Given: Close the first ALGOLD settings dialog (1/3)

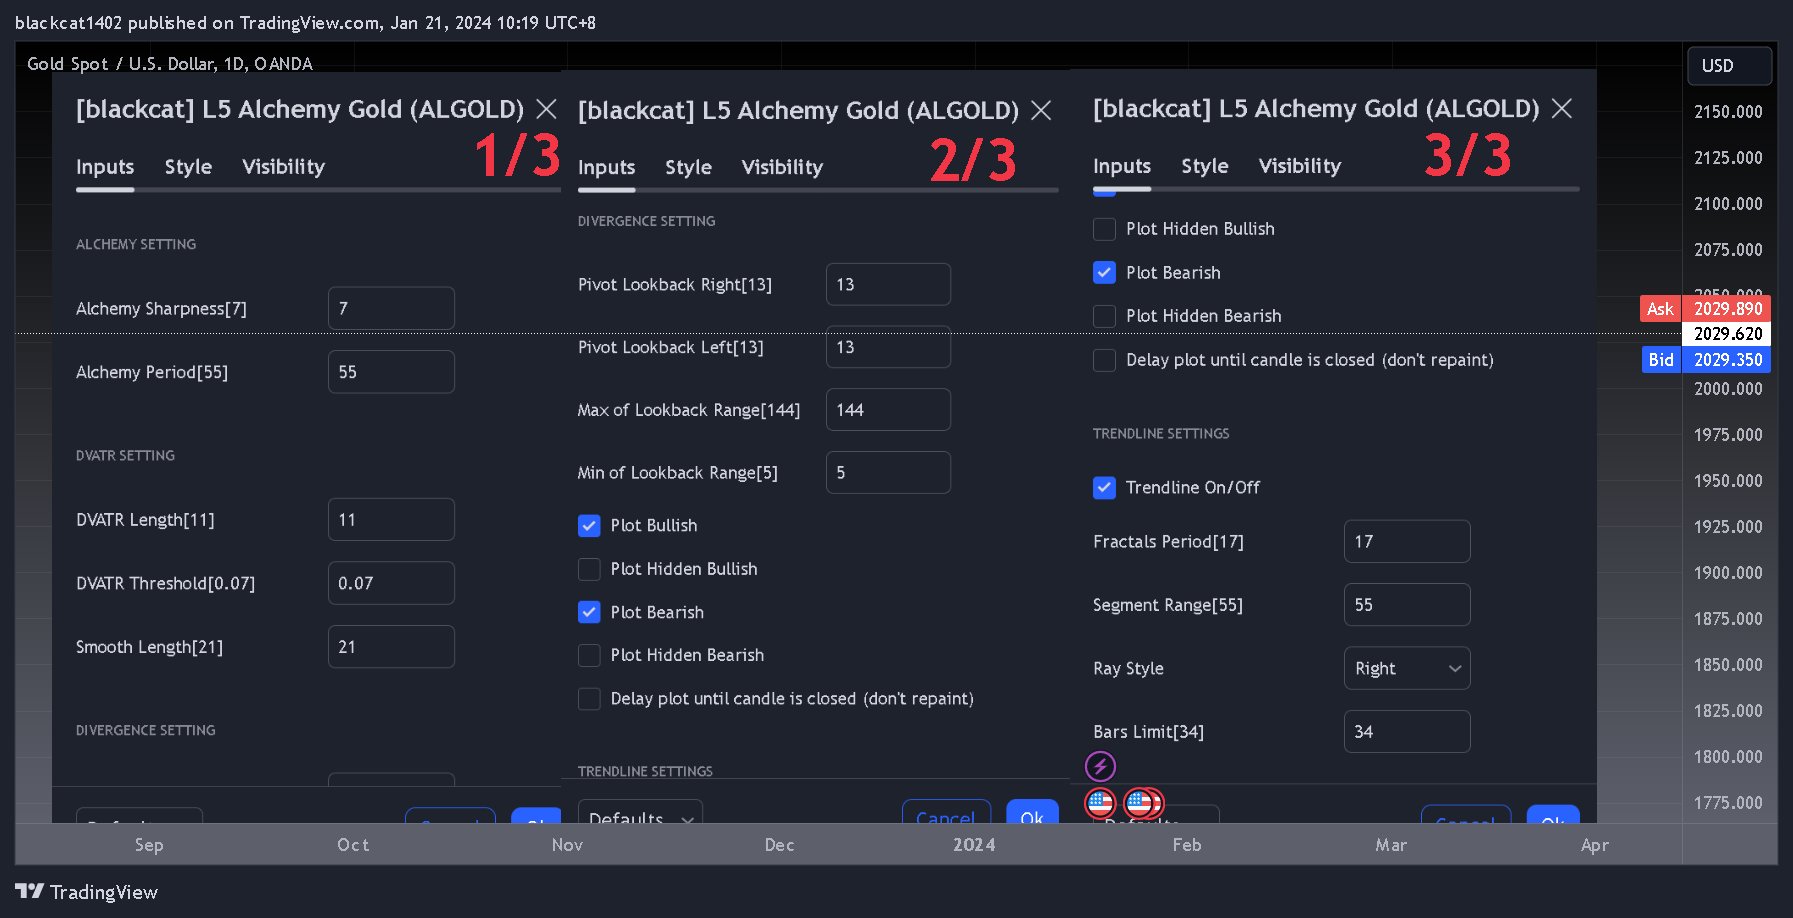Looking at the screenshot, I should [x=546, y=109].
